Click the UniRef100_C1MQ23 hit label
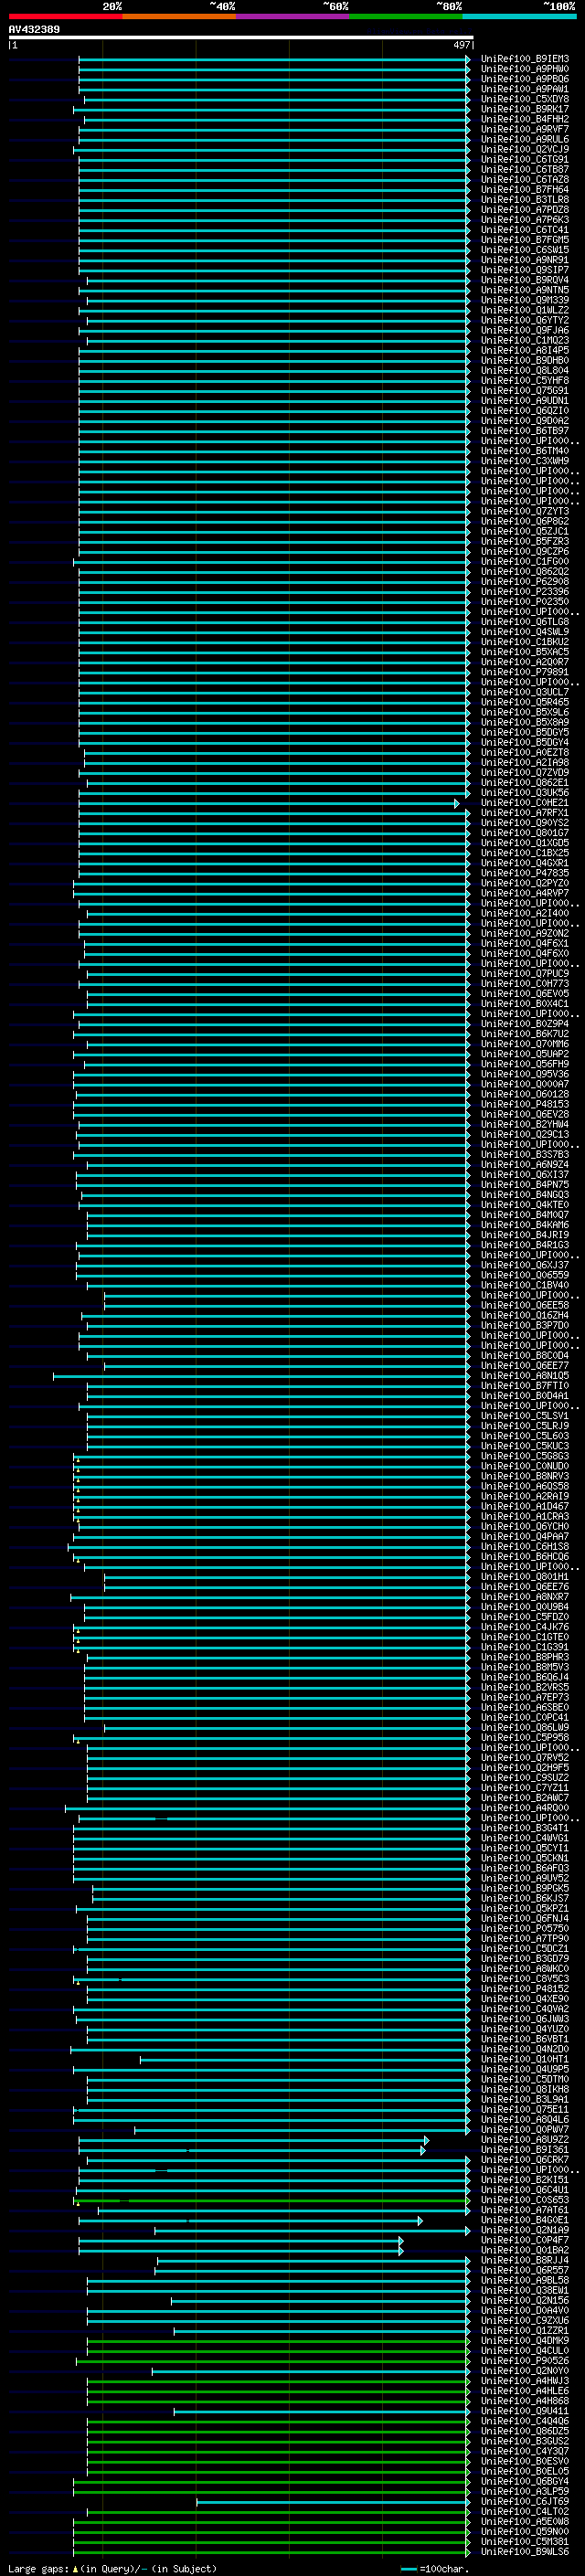Viewport: 585px width, 2576px height. (524, 340)
